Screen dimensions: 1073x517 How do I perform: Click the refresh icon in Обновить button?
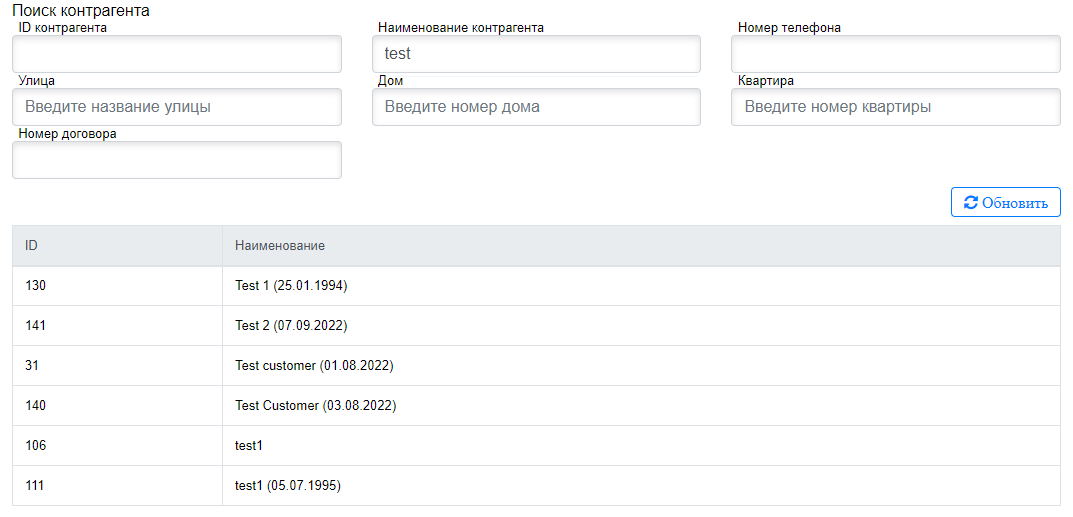pos(970,203)
